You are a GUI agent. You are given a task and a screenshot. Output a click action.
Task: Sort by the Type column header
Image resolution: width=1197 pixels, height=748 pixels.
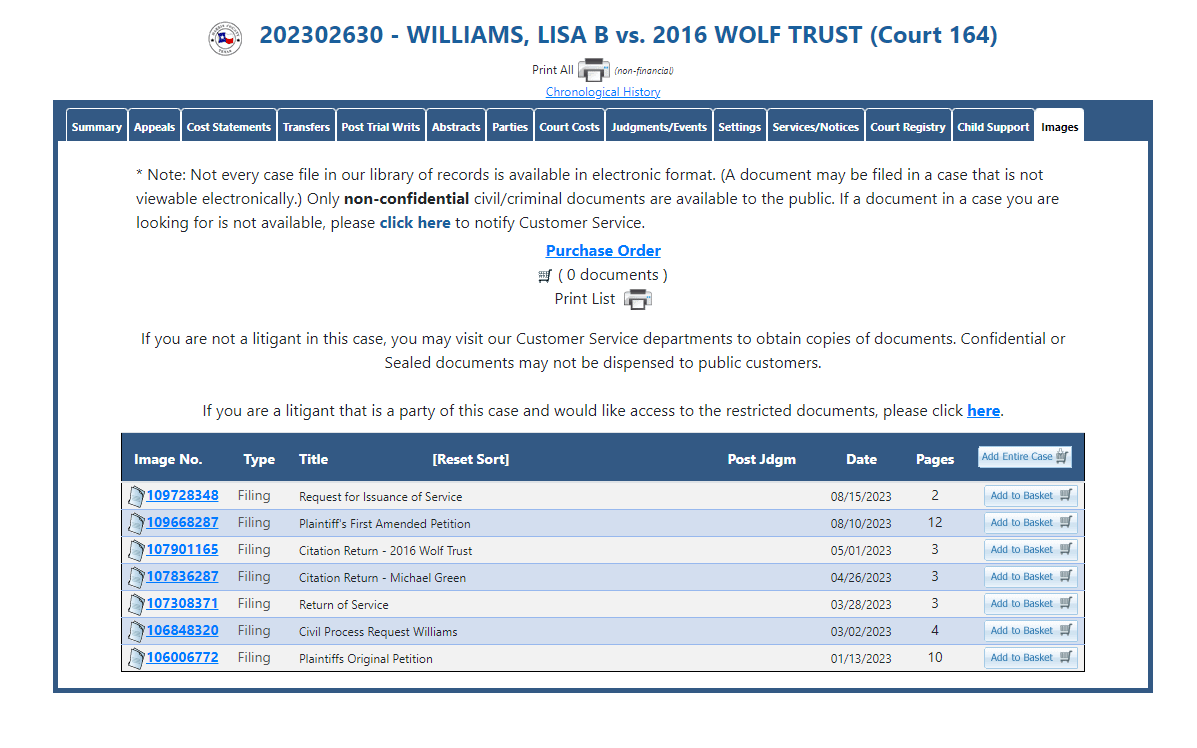coord(260,459)
